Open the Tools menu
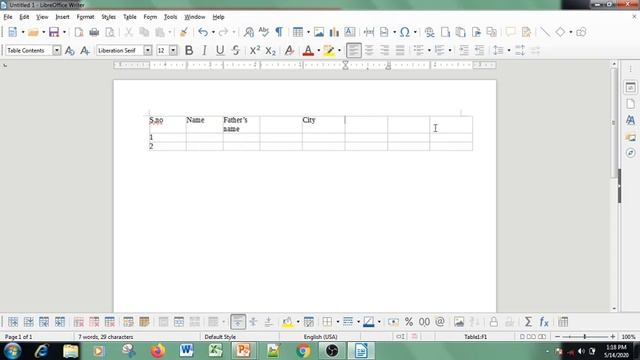 170,17
